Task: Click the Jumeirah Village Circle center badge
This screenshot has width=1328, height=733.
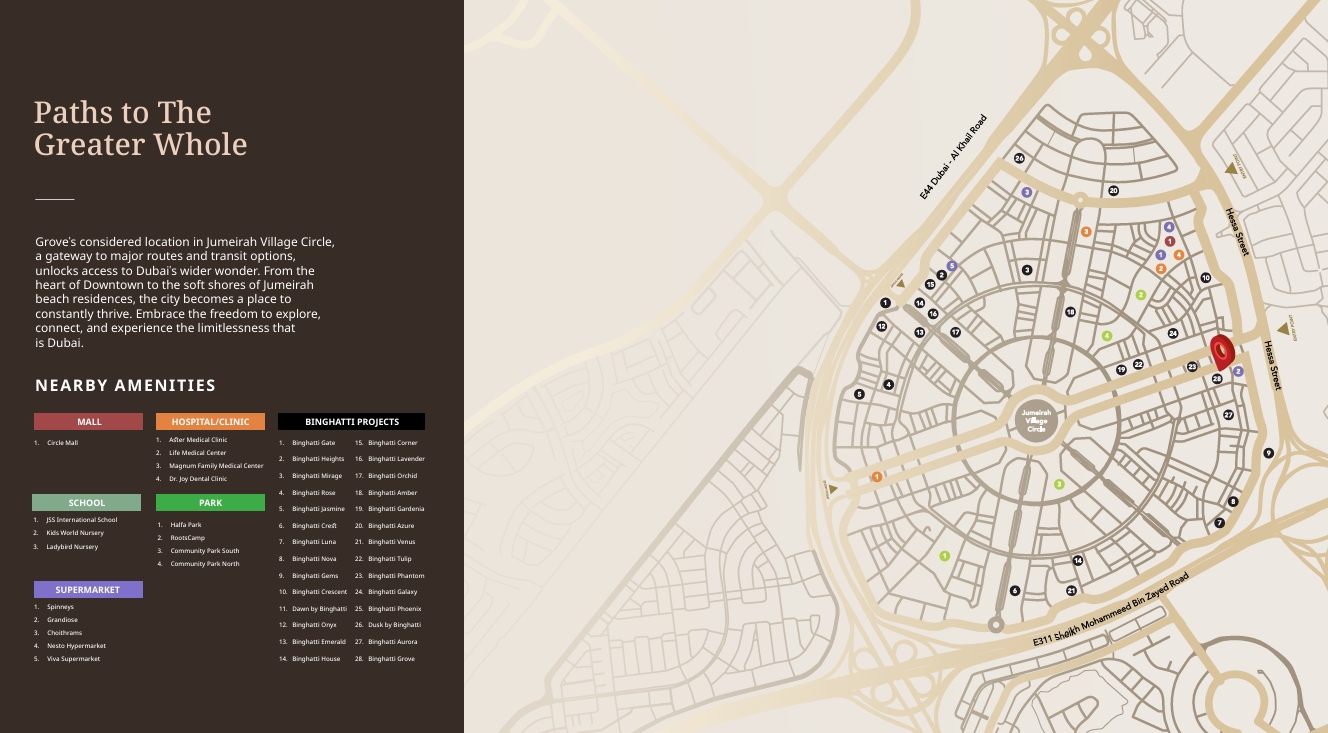Action: pos(1036,420)
